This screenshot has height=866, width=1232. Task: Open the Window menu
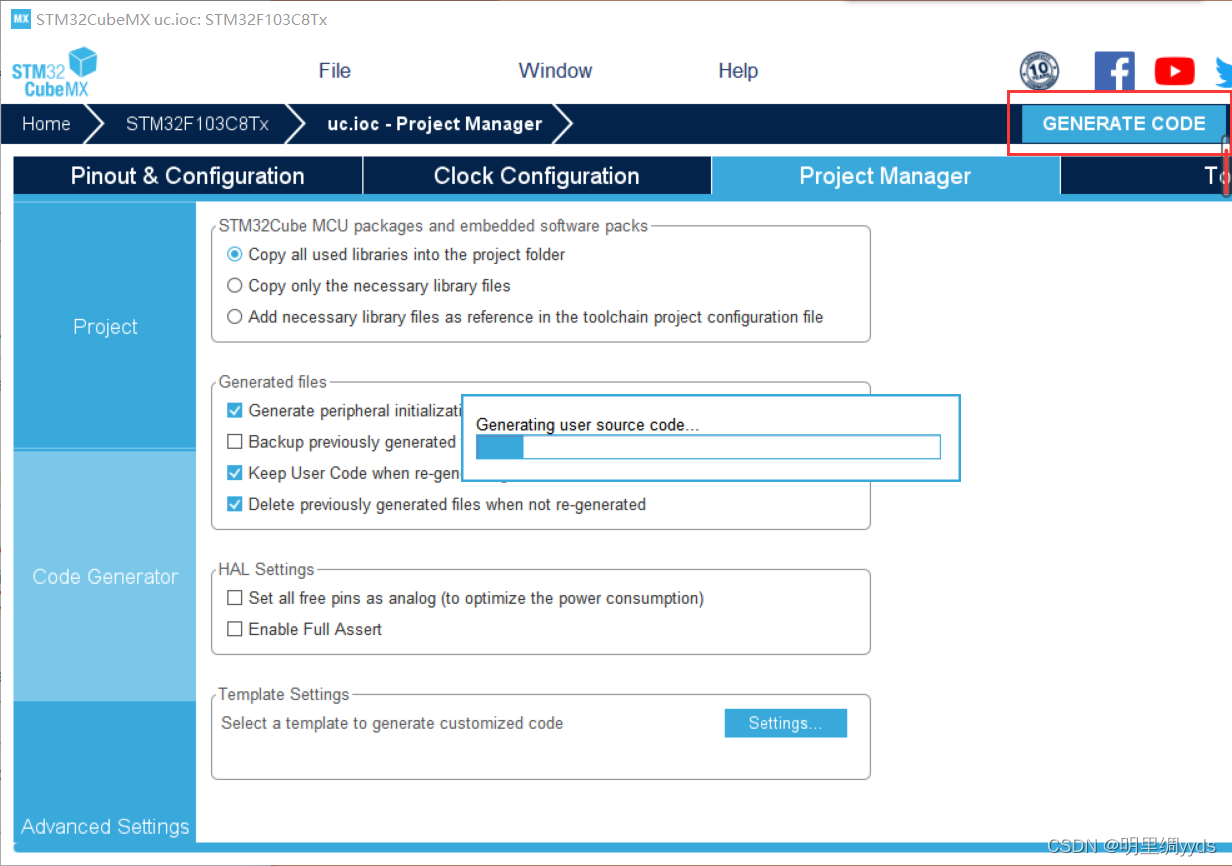coord(555,71)
